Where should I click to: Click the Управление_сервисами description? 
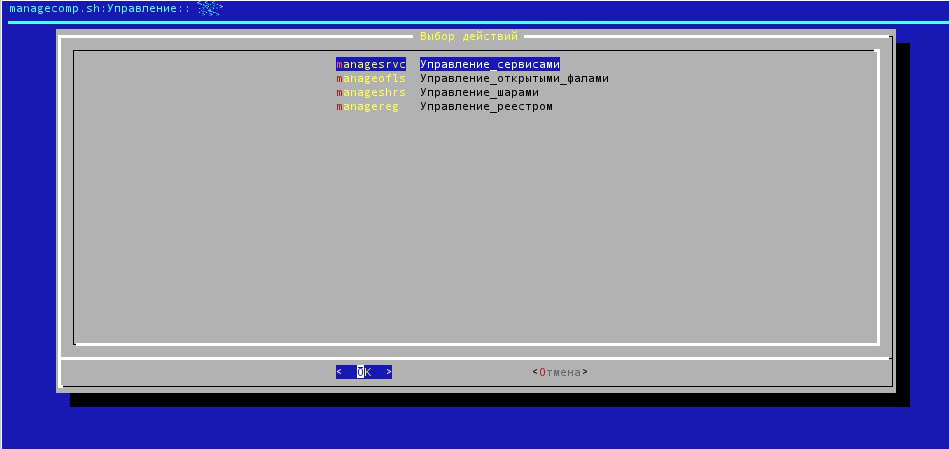tap(489, 64)
